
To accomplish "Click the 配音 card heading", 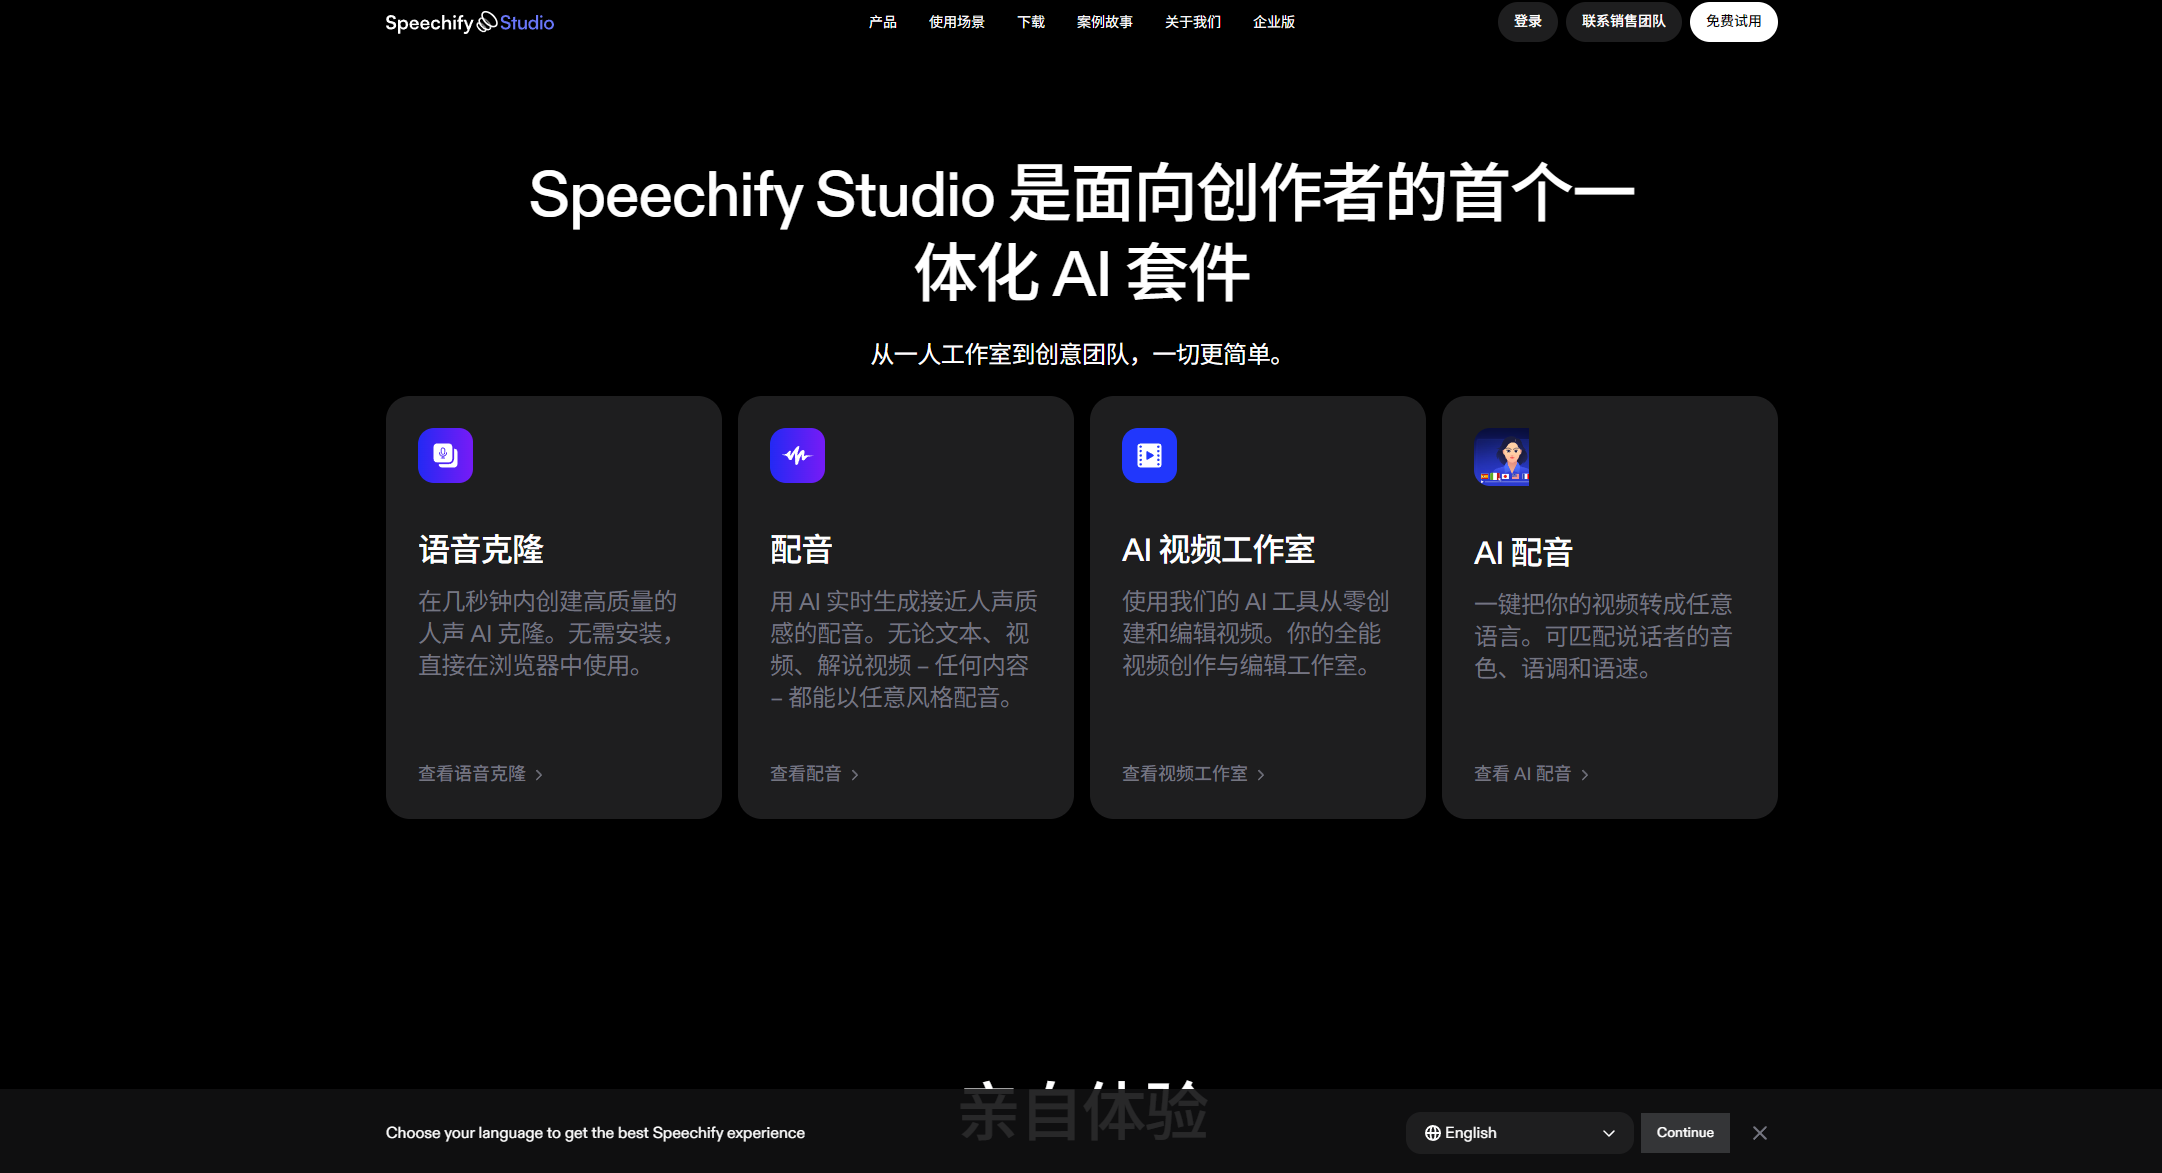I will click(x=801, y=550).
